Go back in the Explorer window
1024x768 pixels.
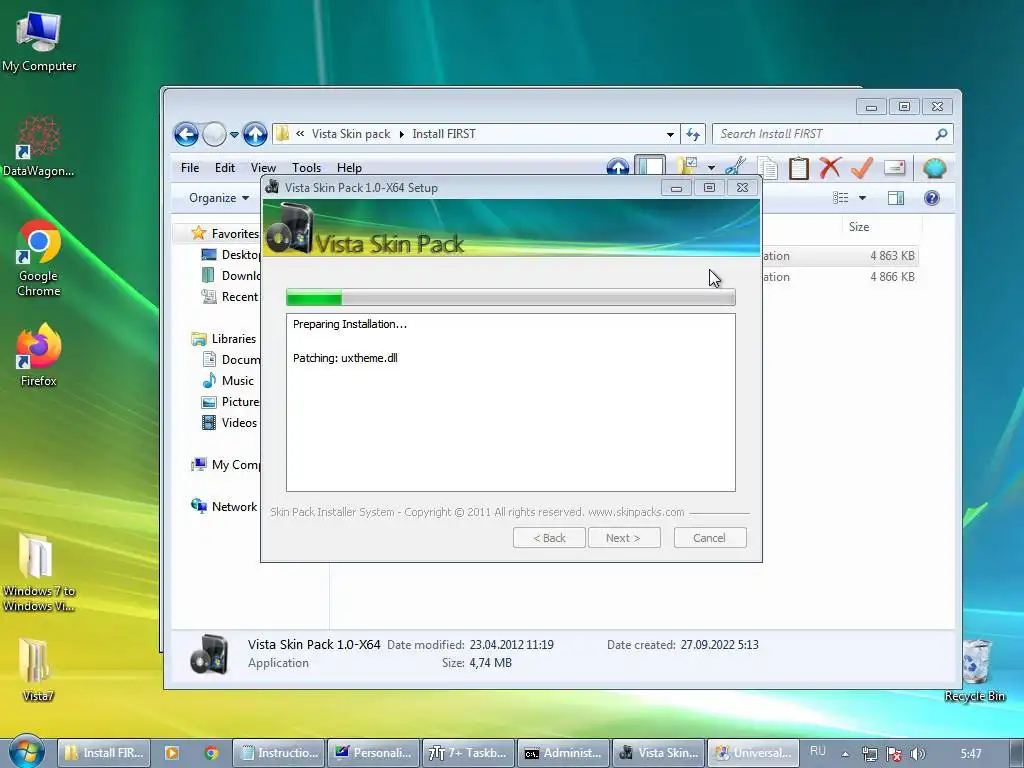coord(186,135)
